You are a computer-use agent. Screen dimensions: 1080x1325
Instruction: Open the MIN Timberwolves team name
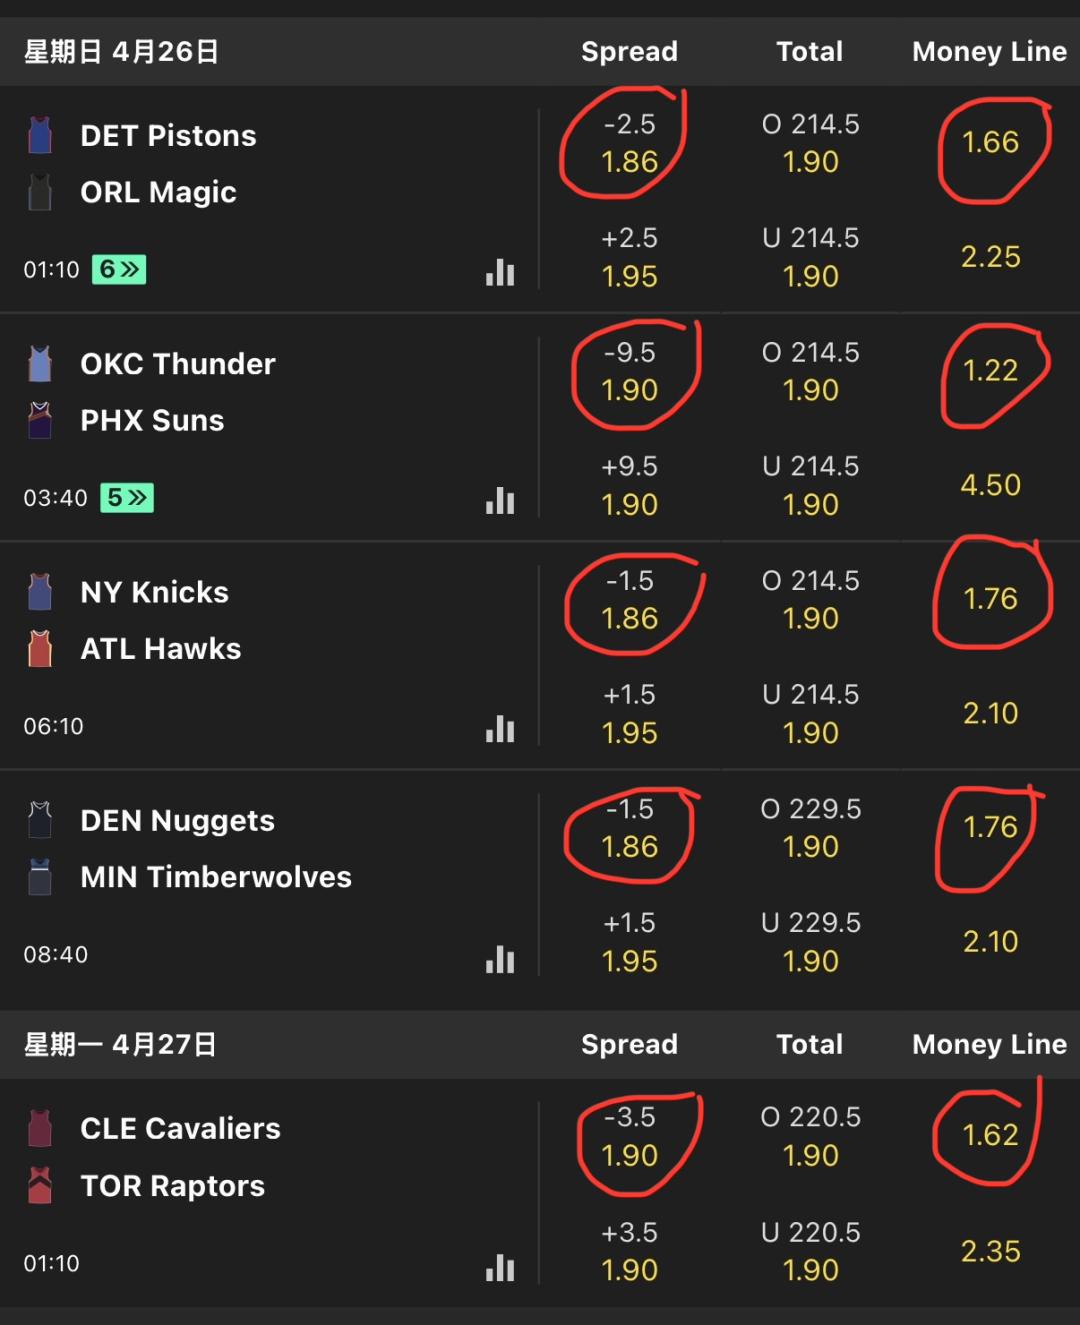click(x=216, y=877)
